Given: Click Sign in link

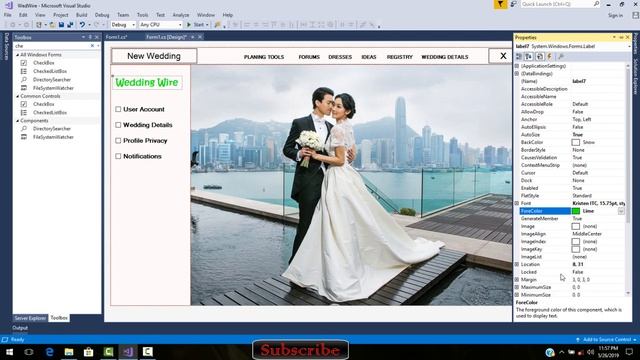Looking at the screenshot, I should click(615, 15).
